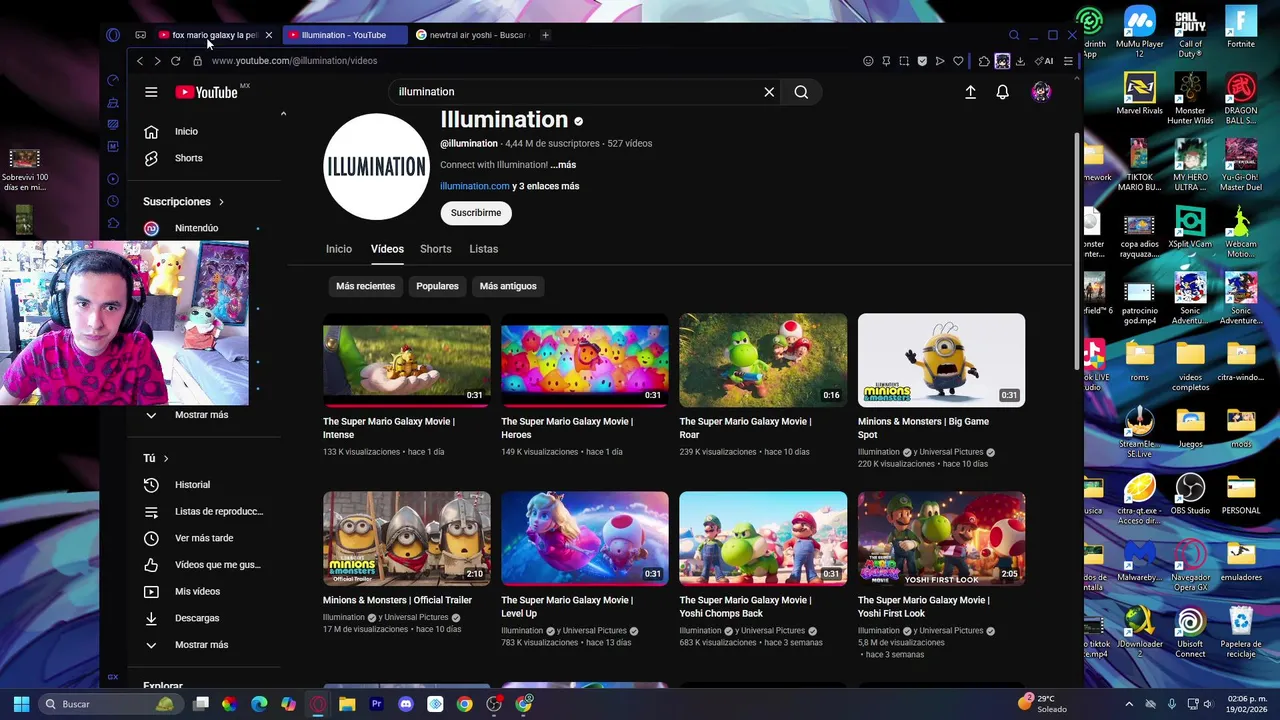Switch to 'newtral air yoshi' browser tab
This screenshot has height=720, width=1280.
(470, 35)
